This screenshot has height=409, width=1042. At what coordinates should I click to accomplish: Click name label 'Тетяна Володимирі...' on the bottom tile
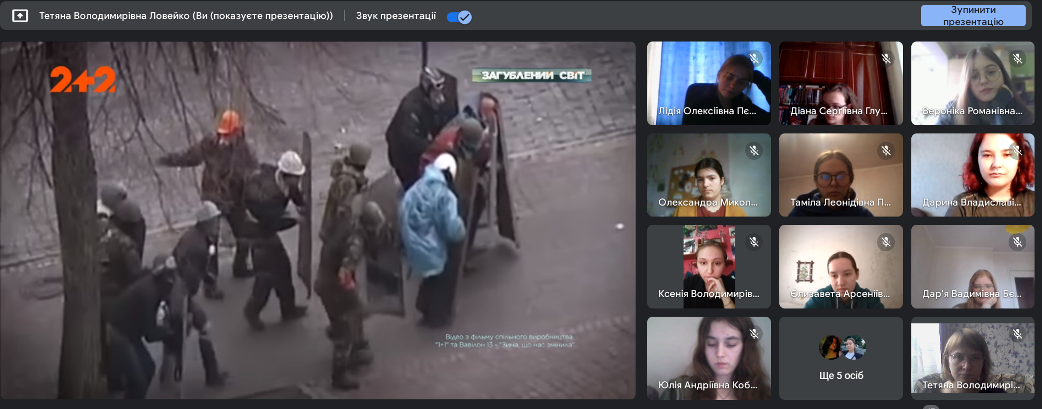(972, 385)
